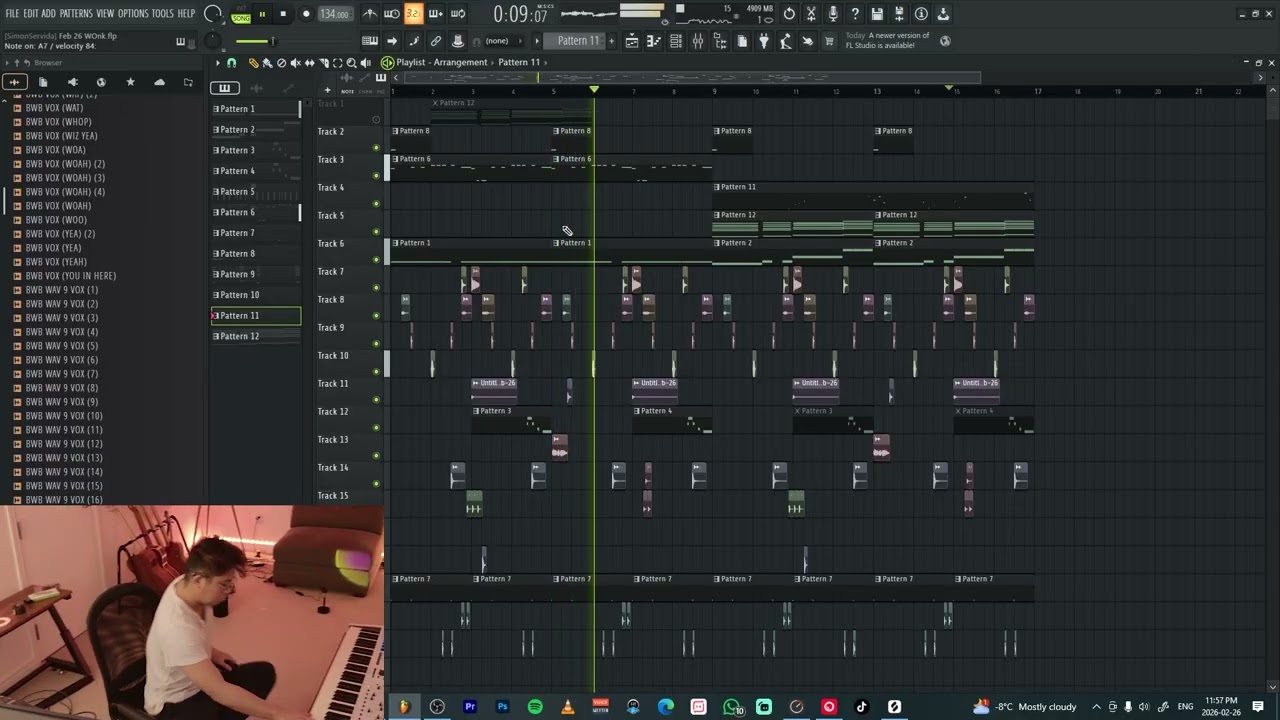The image size is (1280, 720).
Task: Open the microphone recording options icon
Action: (x=833, y=14)
